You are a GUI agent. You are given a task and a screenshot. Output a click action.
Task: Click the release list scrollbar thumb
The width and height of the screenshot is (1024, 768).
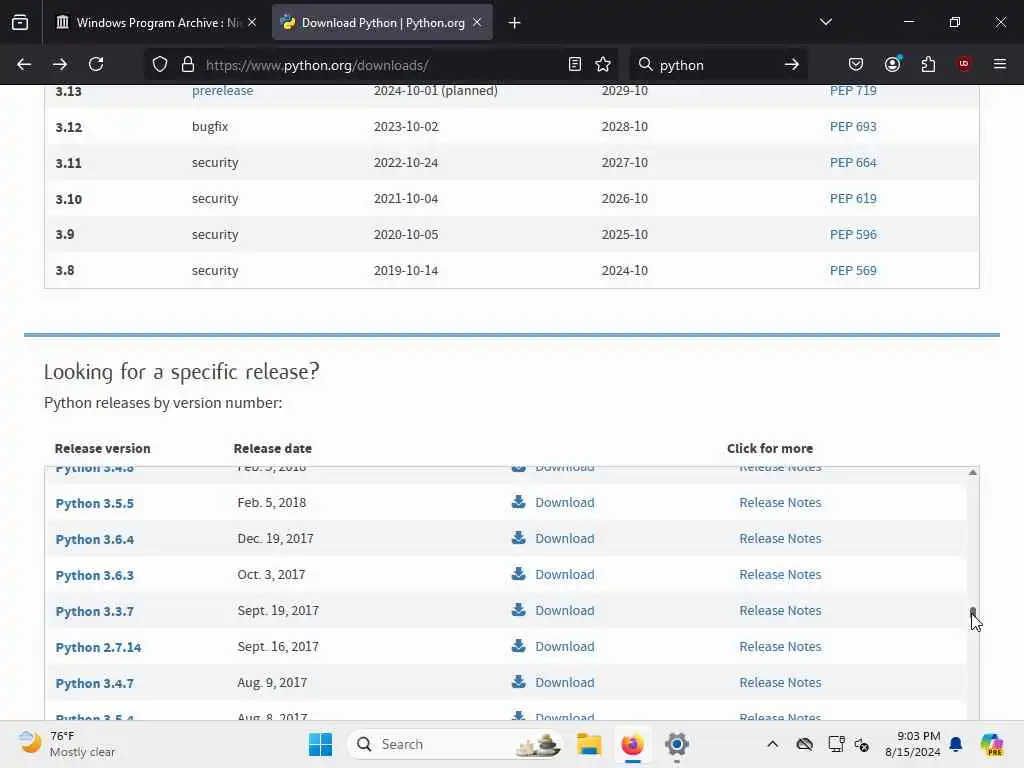pyautogui.click(x=972, y=613)
